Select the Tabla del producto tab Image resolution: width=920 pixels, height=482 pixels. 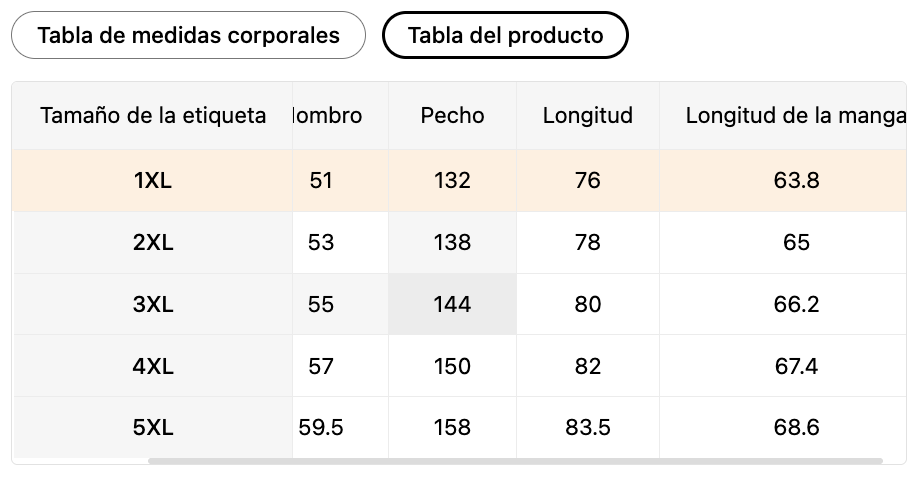(505, 35)
